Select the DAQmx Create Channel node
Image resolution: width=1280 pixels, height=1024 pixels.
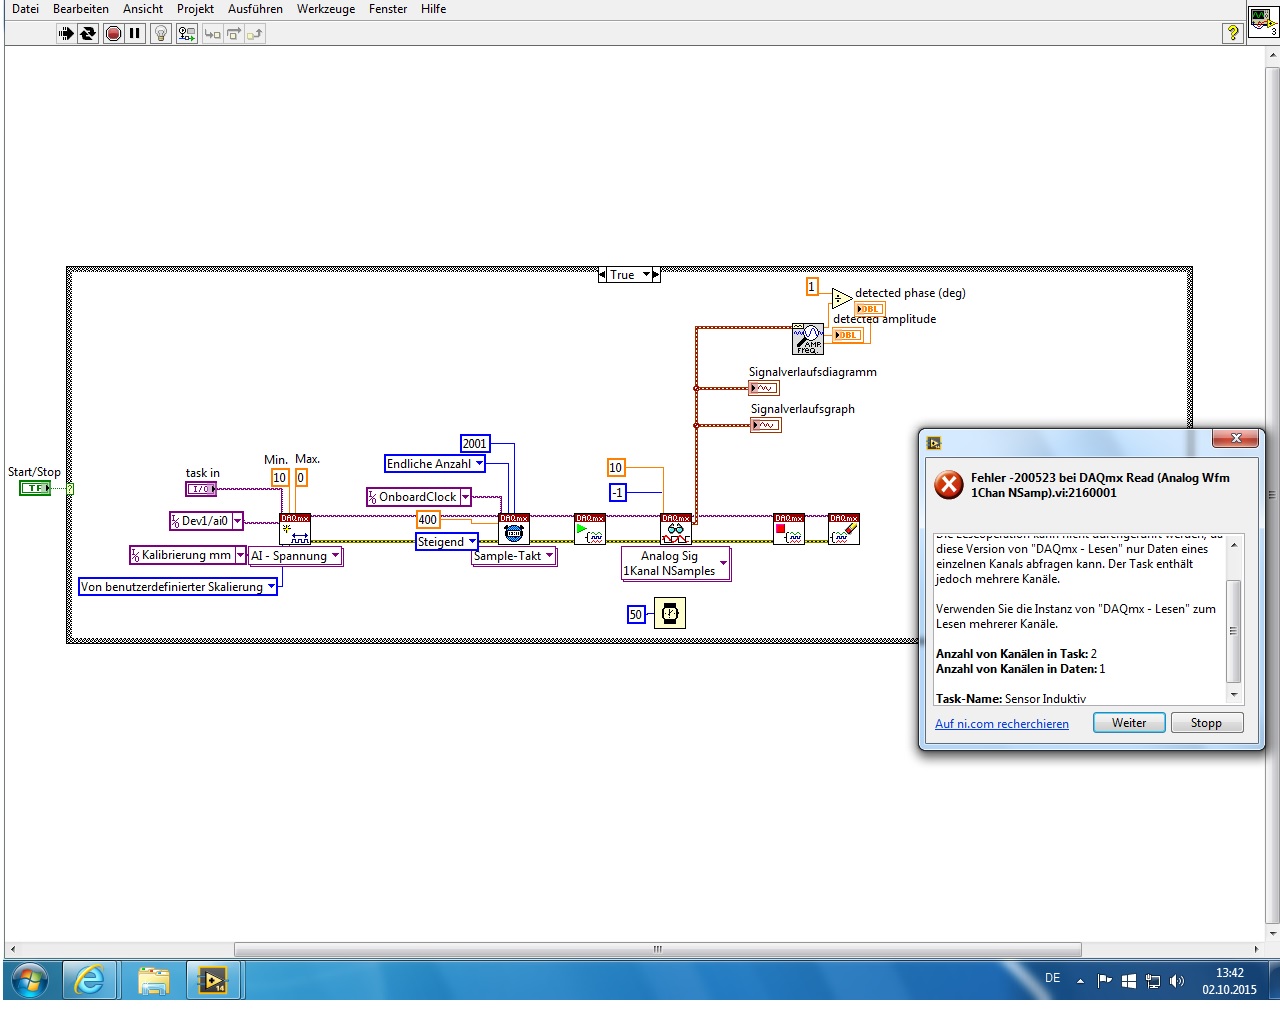tap(295, 529)
